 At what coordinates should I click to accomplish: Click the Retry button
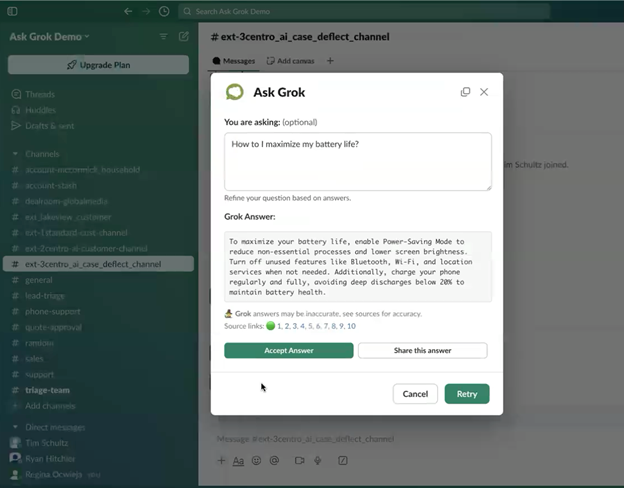click(x=467, y=394)
